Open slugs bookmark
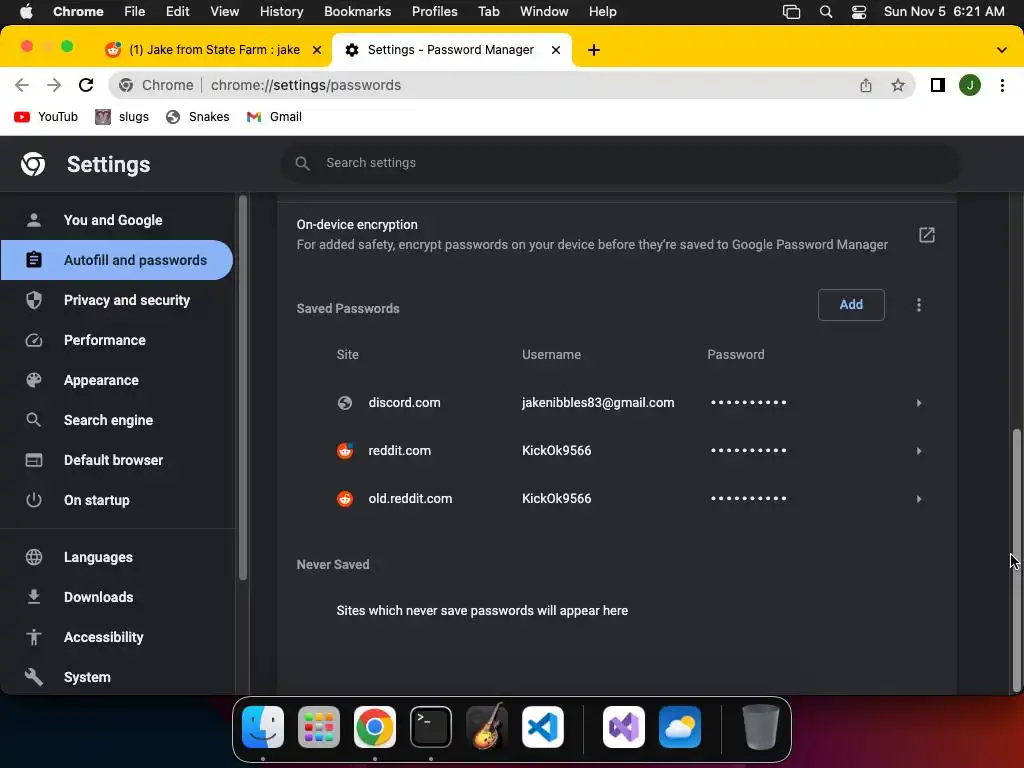 122,117
